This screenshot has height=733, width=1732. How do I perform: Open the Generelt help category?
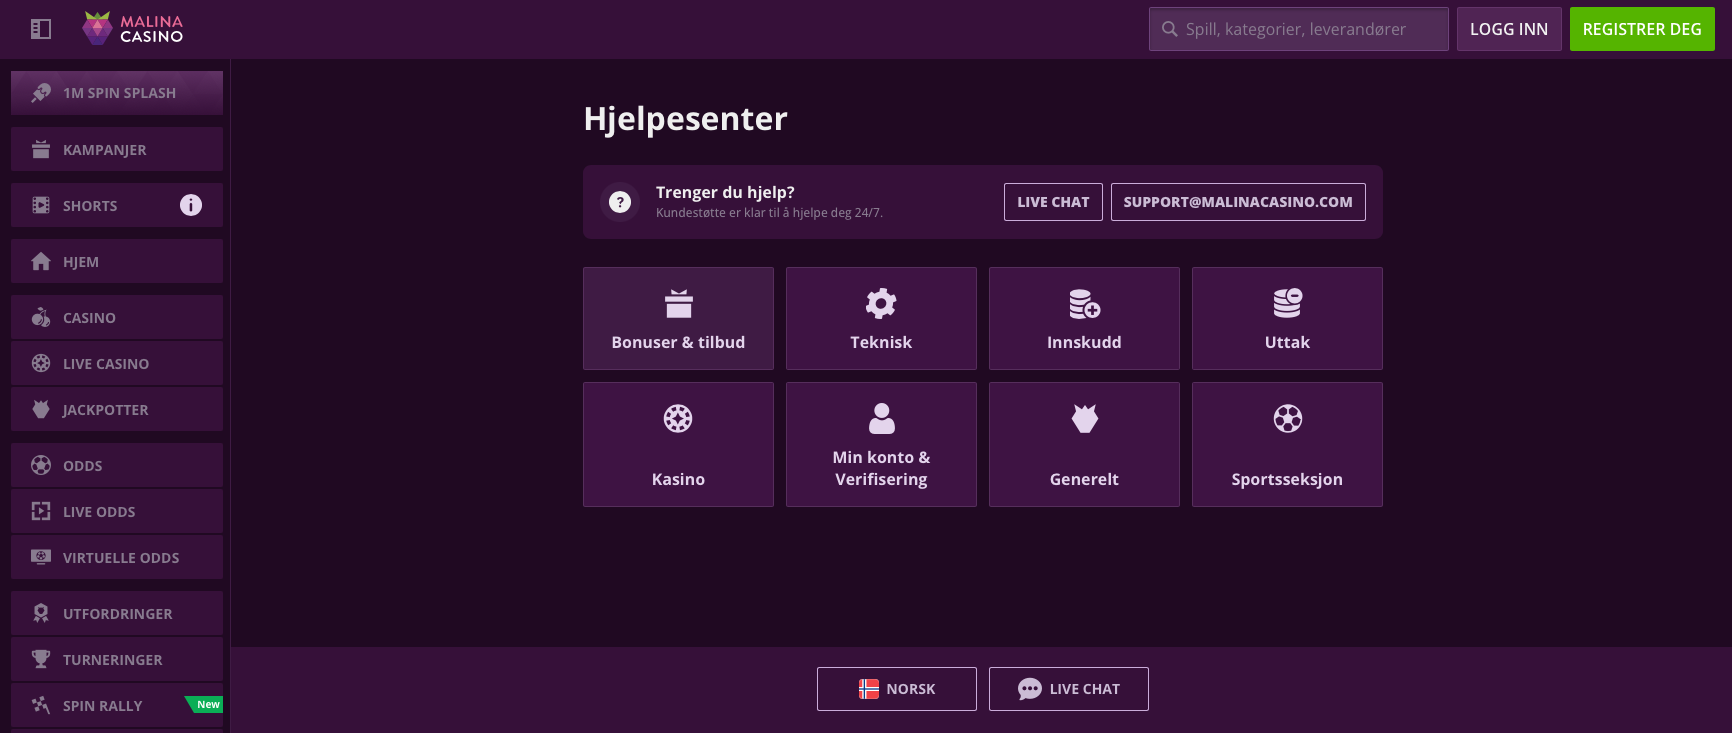(1084, 445)
